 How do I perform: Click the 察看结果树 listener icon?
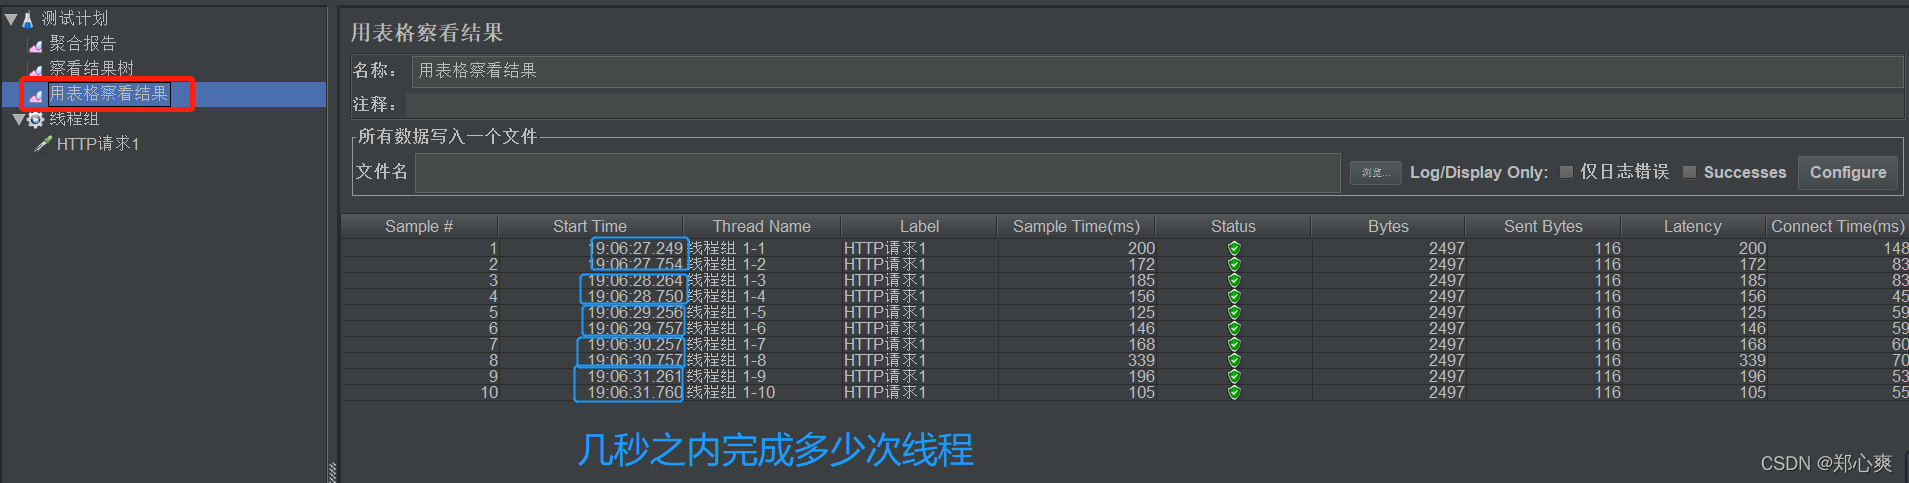pyautogui.click(x=36, y=69)
